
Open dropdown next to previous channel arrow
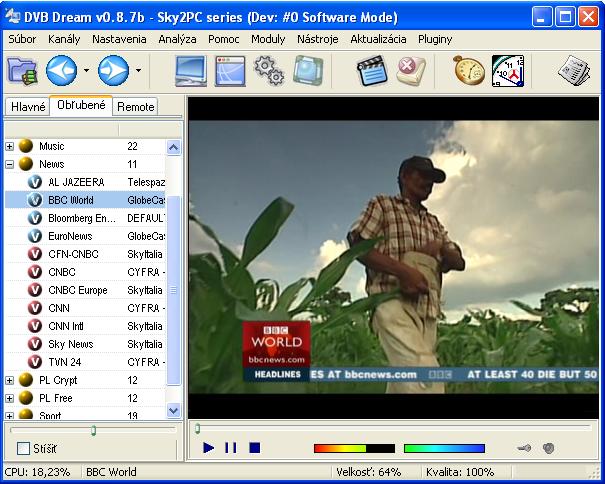pos(86,71)
